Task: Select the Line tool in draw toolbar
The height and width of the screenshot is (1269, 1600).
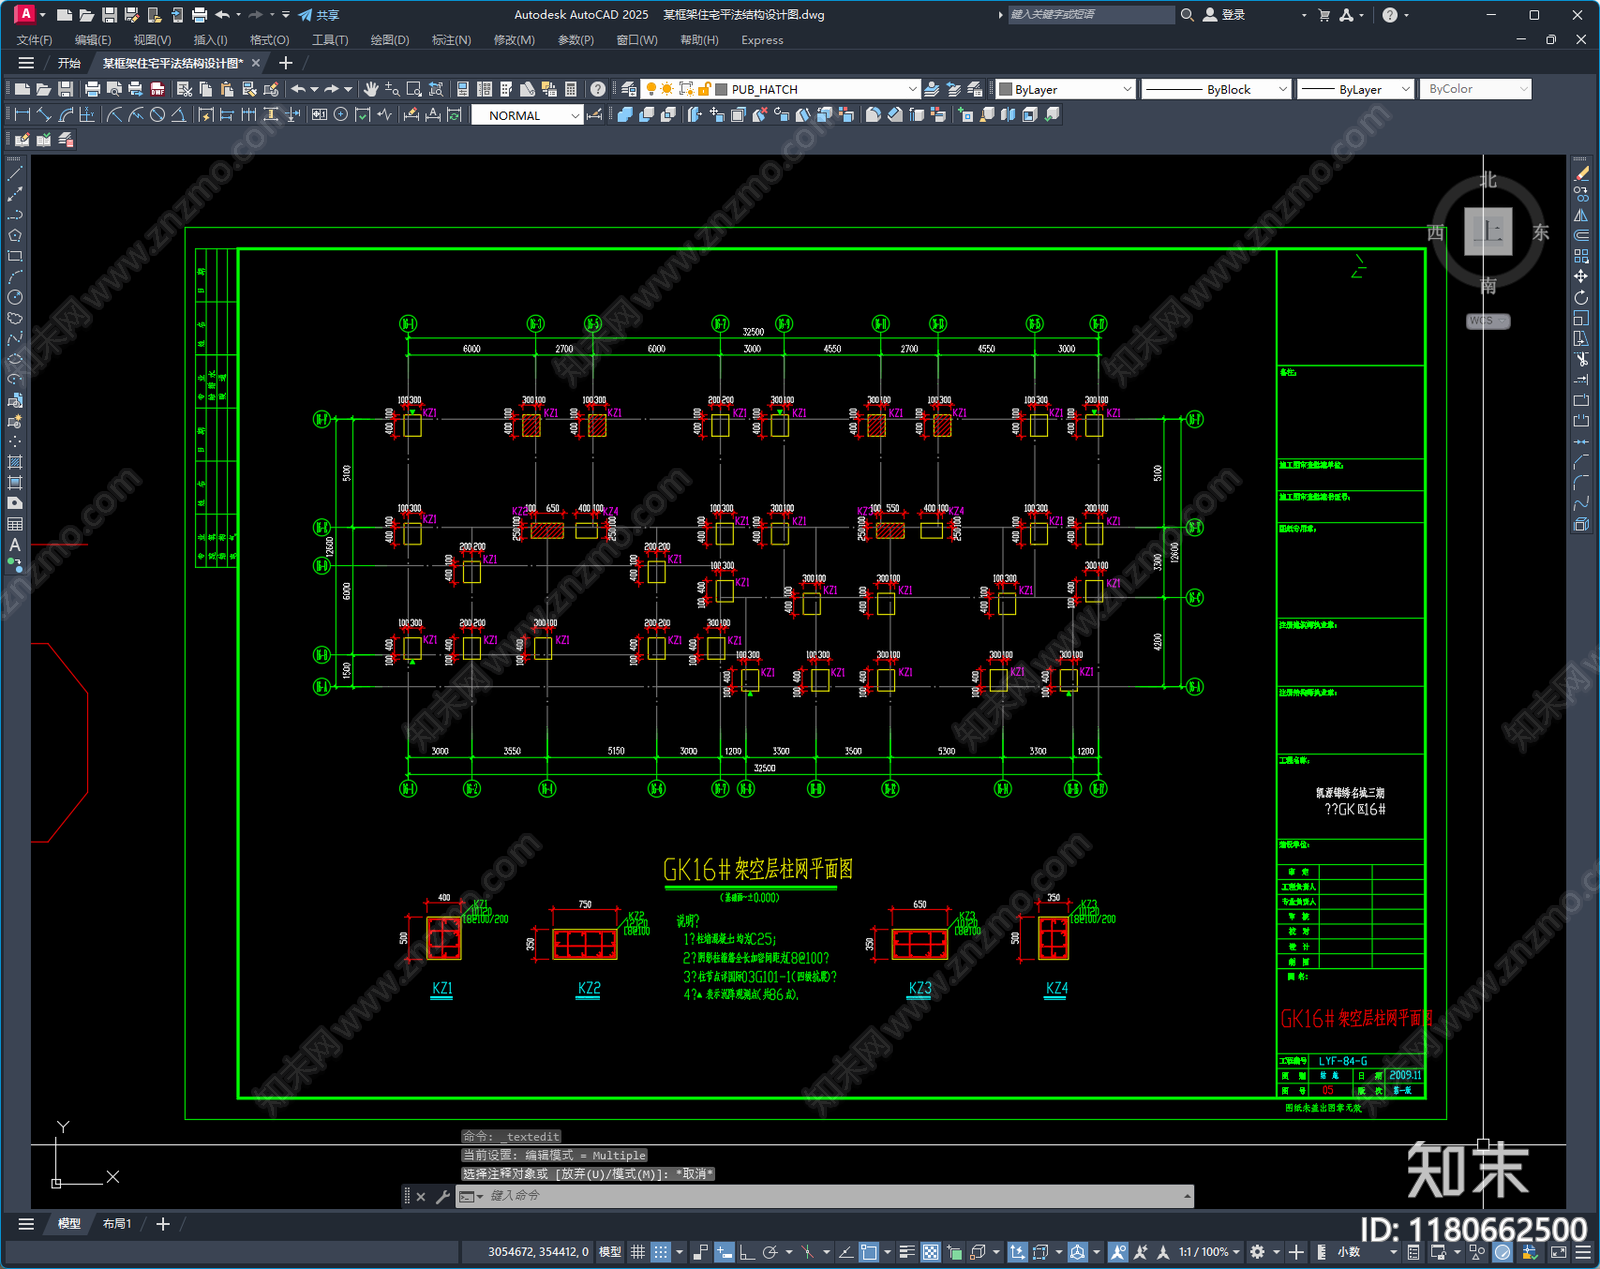Action: coord(15,174)
